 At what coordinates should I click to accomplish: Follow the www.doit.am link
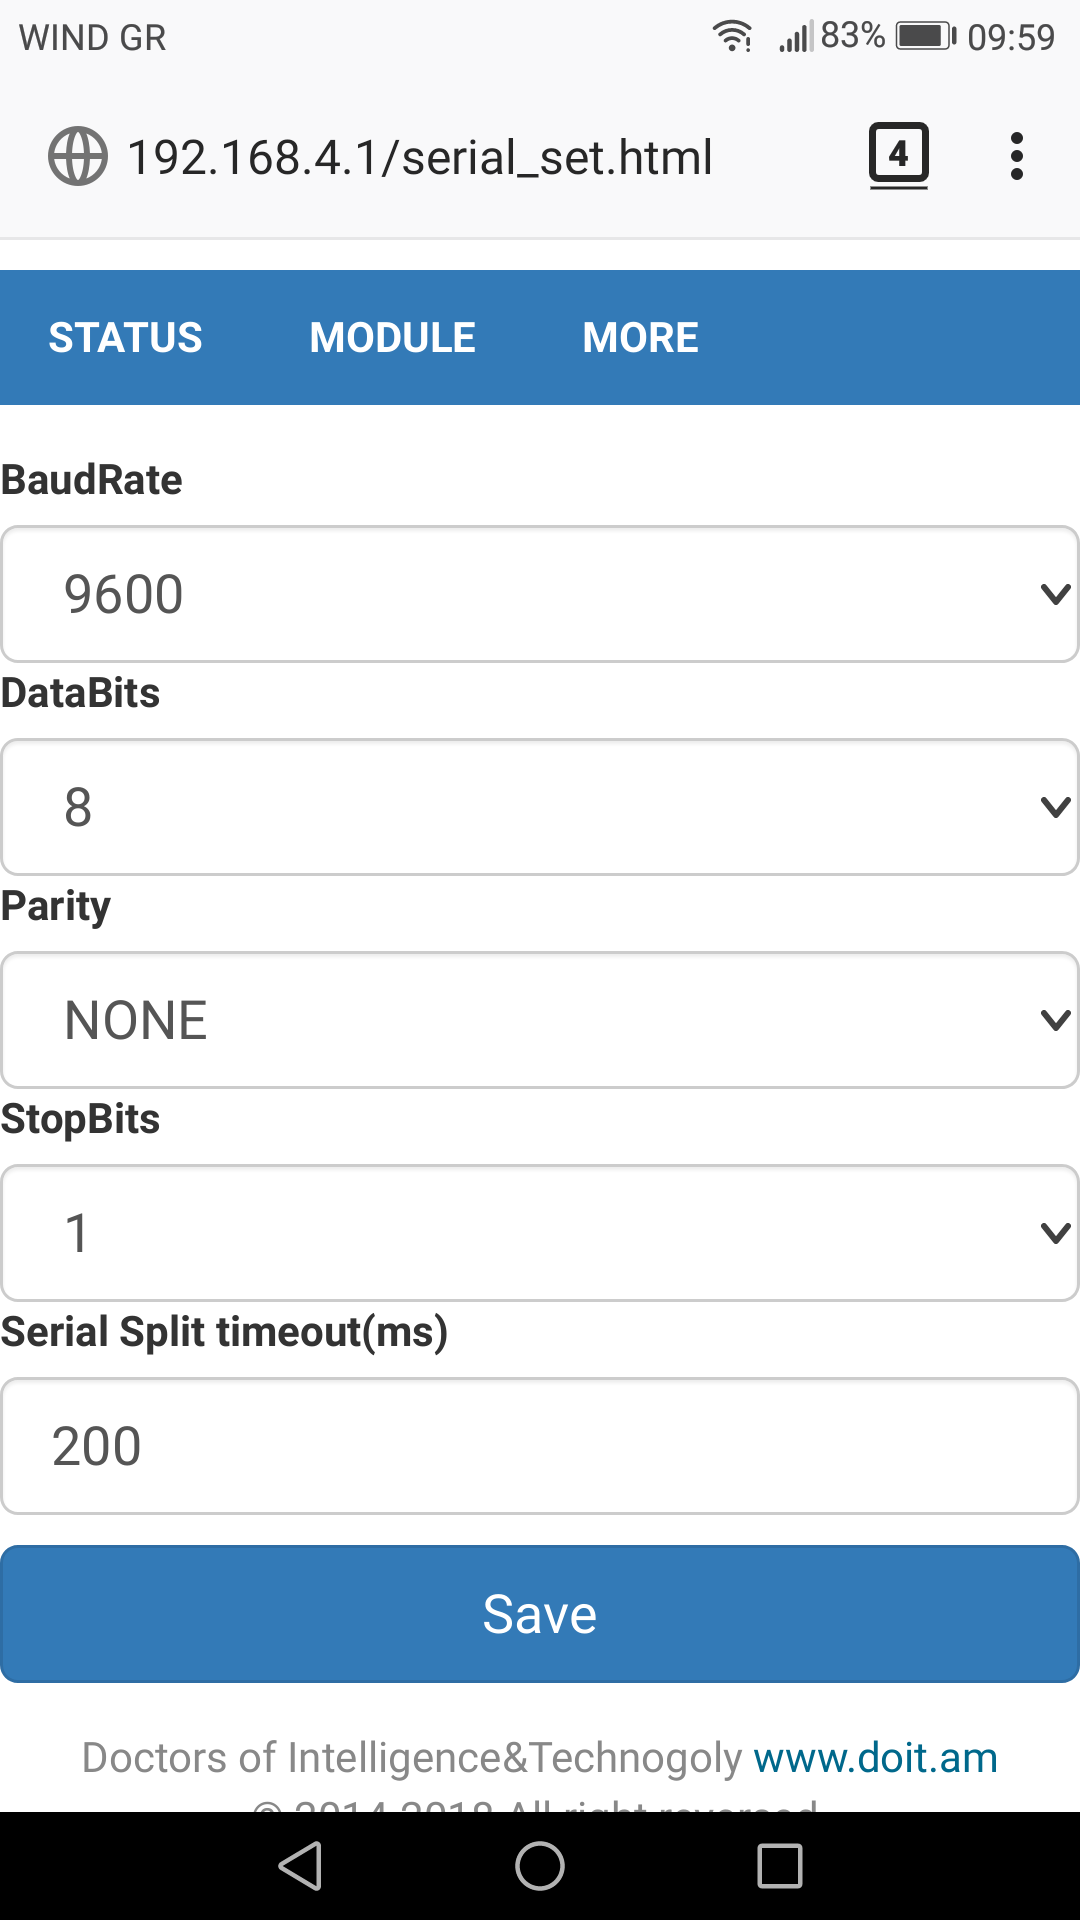tap(876, 1758)
